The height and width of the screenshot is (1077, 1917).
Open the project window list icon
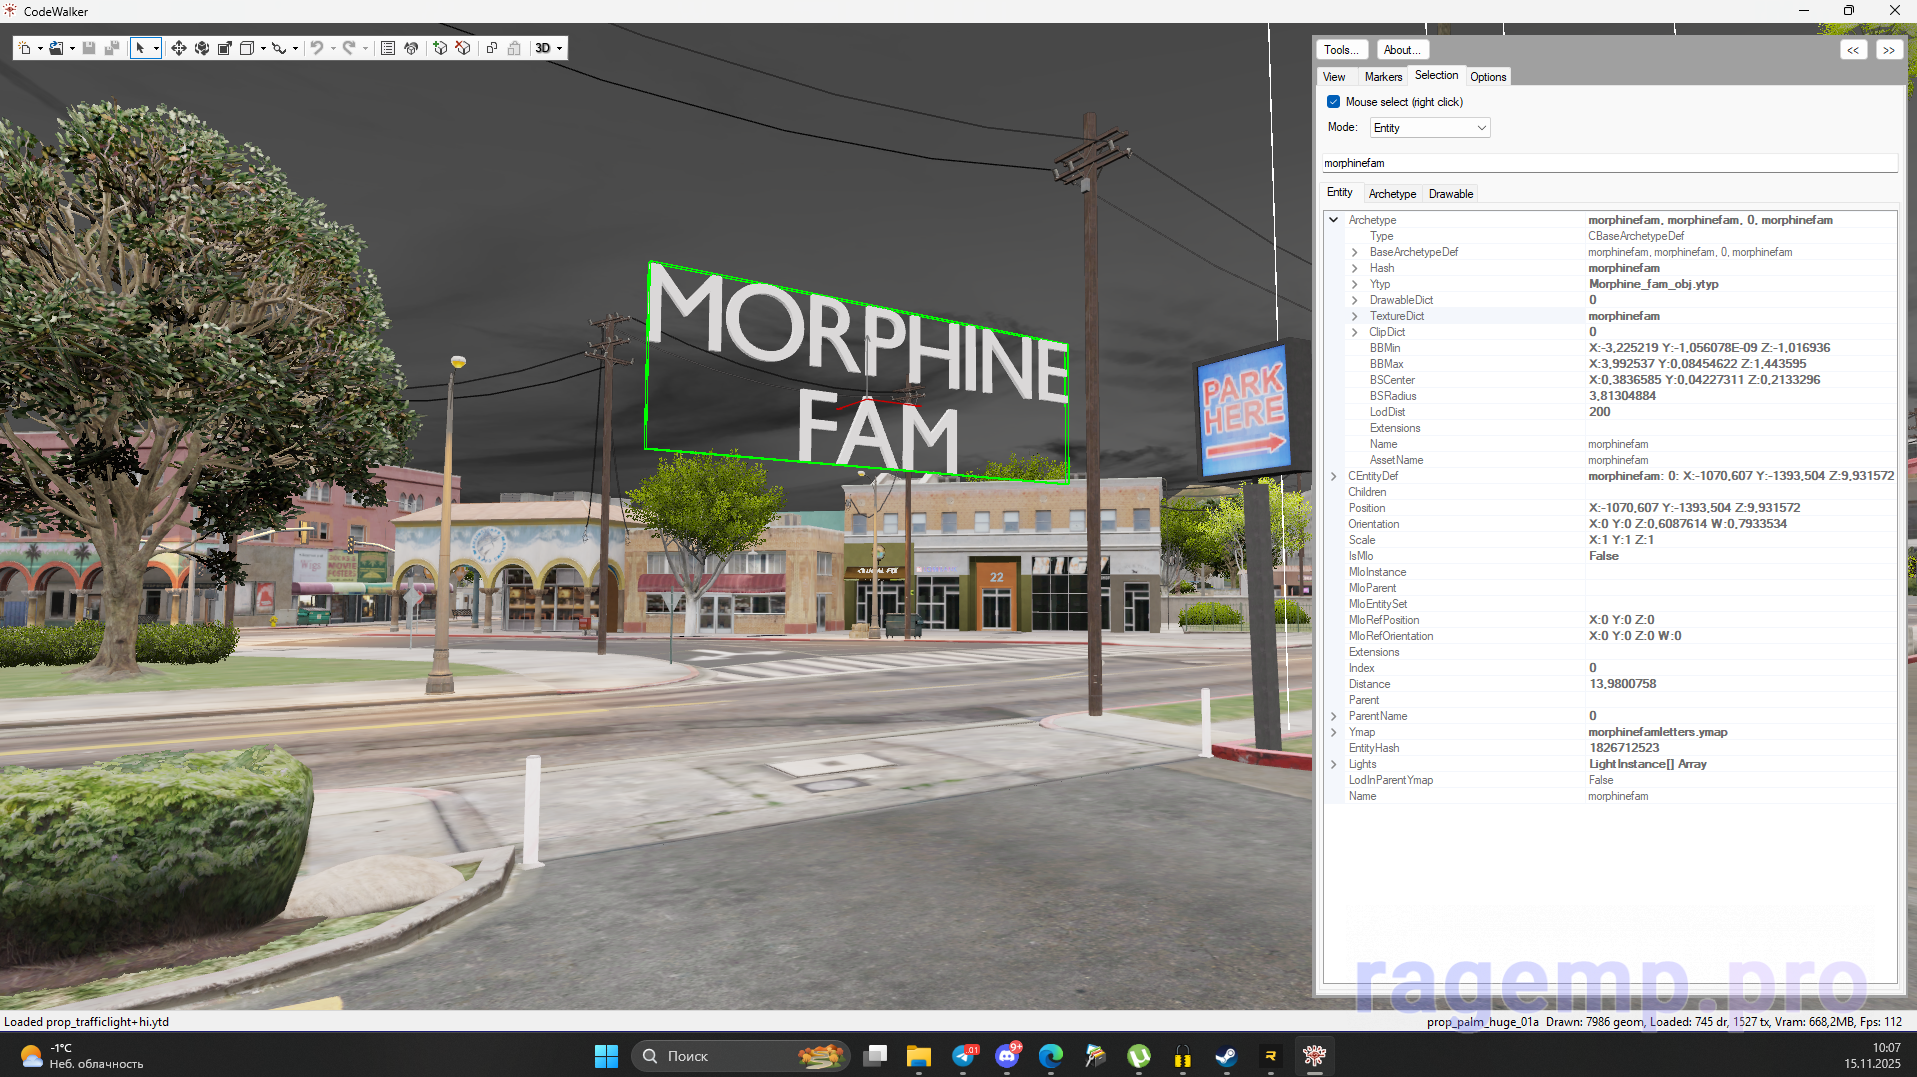388,48
